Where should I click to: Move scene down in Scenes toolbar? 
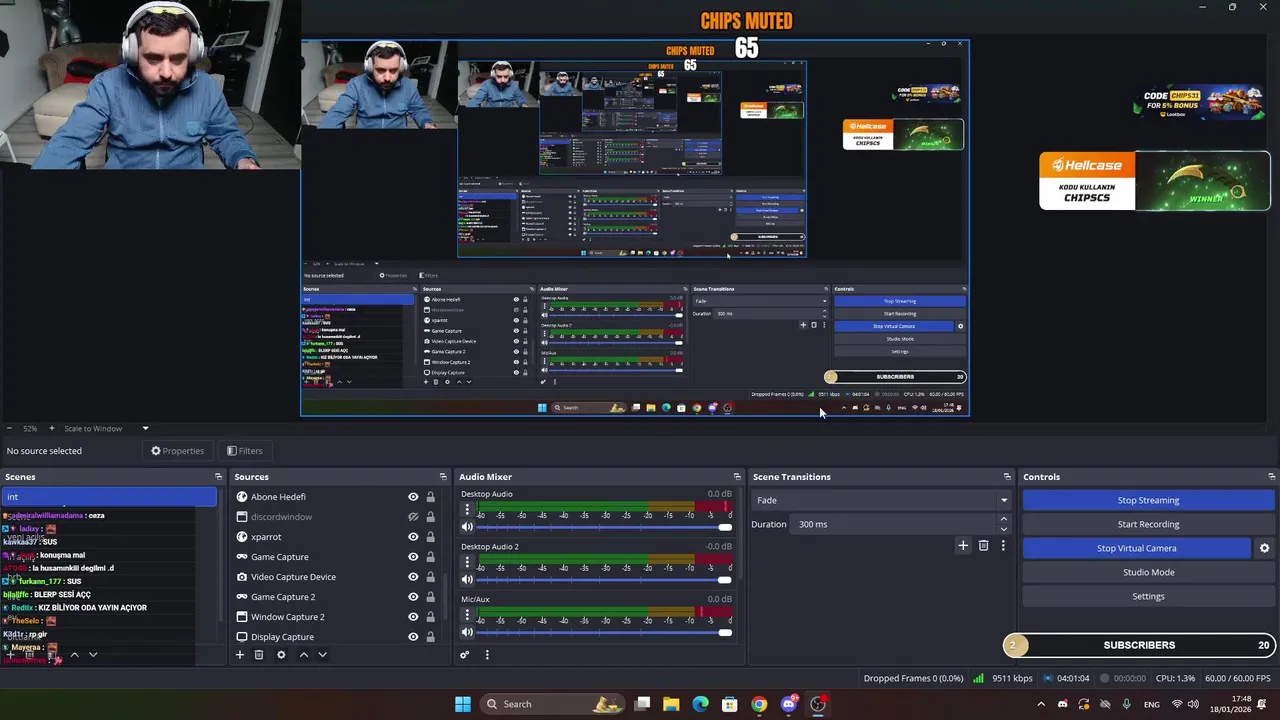click(x=93, y=655)
